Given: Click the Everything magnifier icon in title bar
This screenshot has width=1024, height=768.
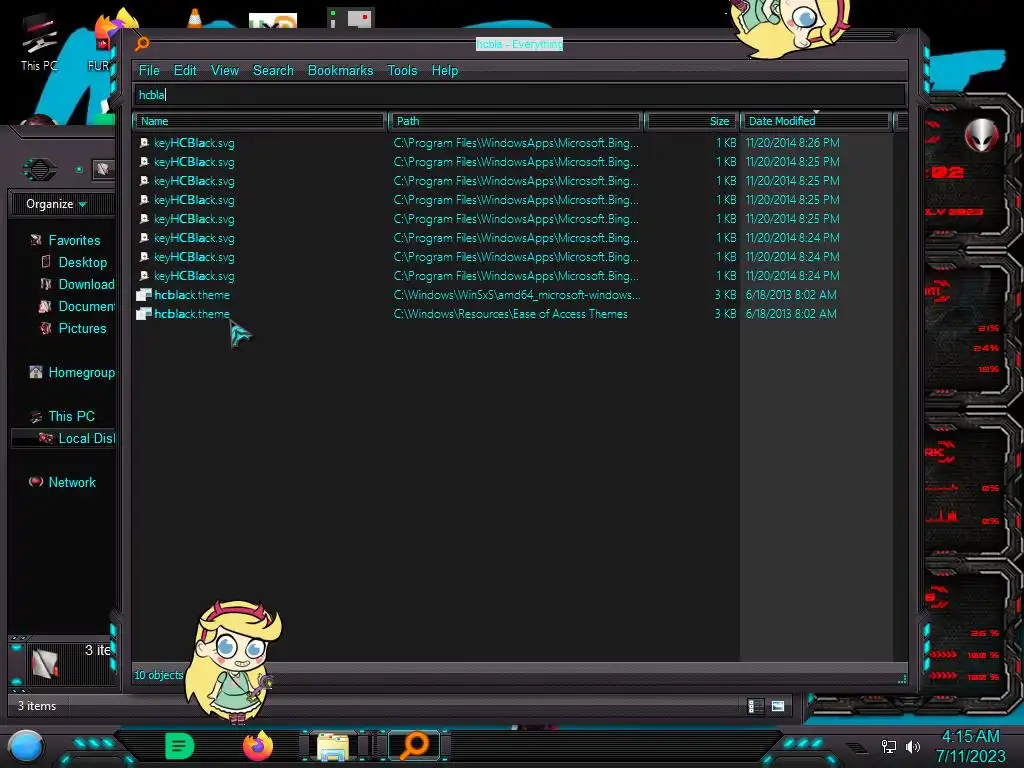Looking at the screenshot, I should point(142,44).
